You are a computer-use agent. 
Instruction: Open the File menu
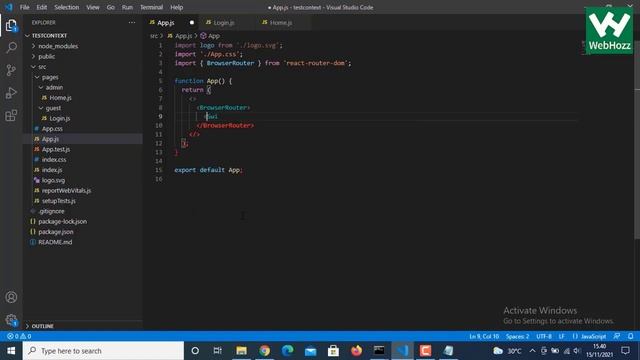(x=24, y=7)
